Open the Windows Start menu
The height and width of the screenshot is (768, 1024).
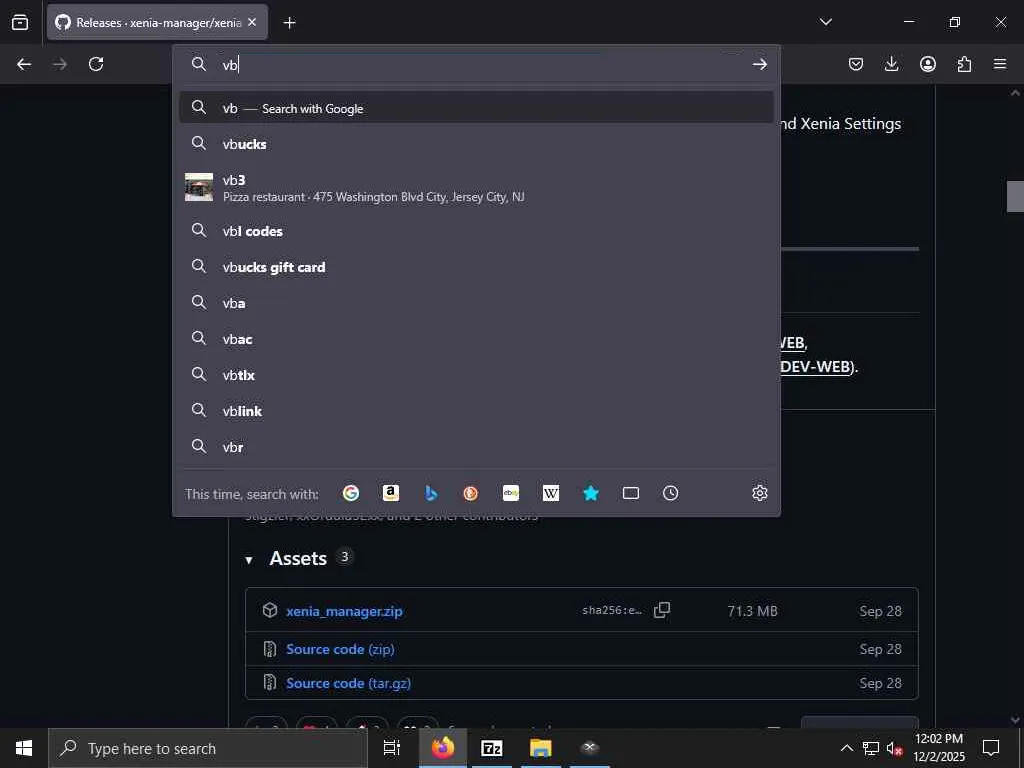coord(24,748)
